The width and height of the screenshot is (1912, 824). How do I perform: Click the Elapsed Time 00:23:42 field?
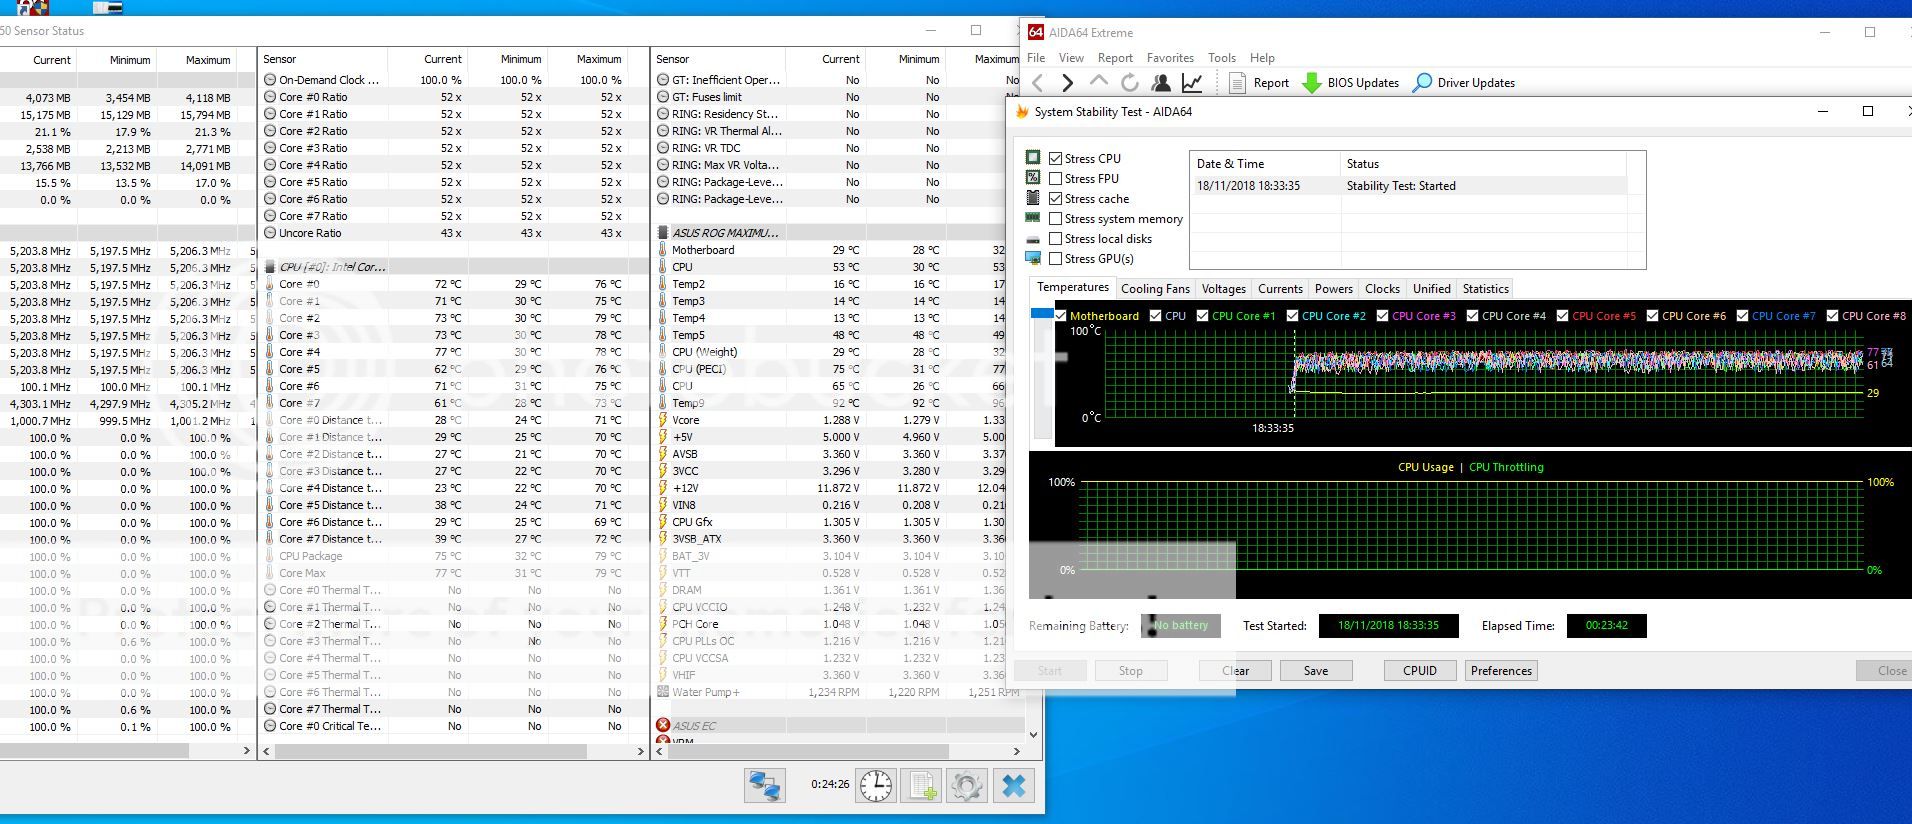tap(1606, 626)
